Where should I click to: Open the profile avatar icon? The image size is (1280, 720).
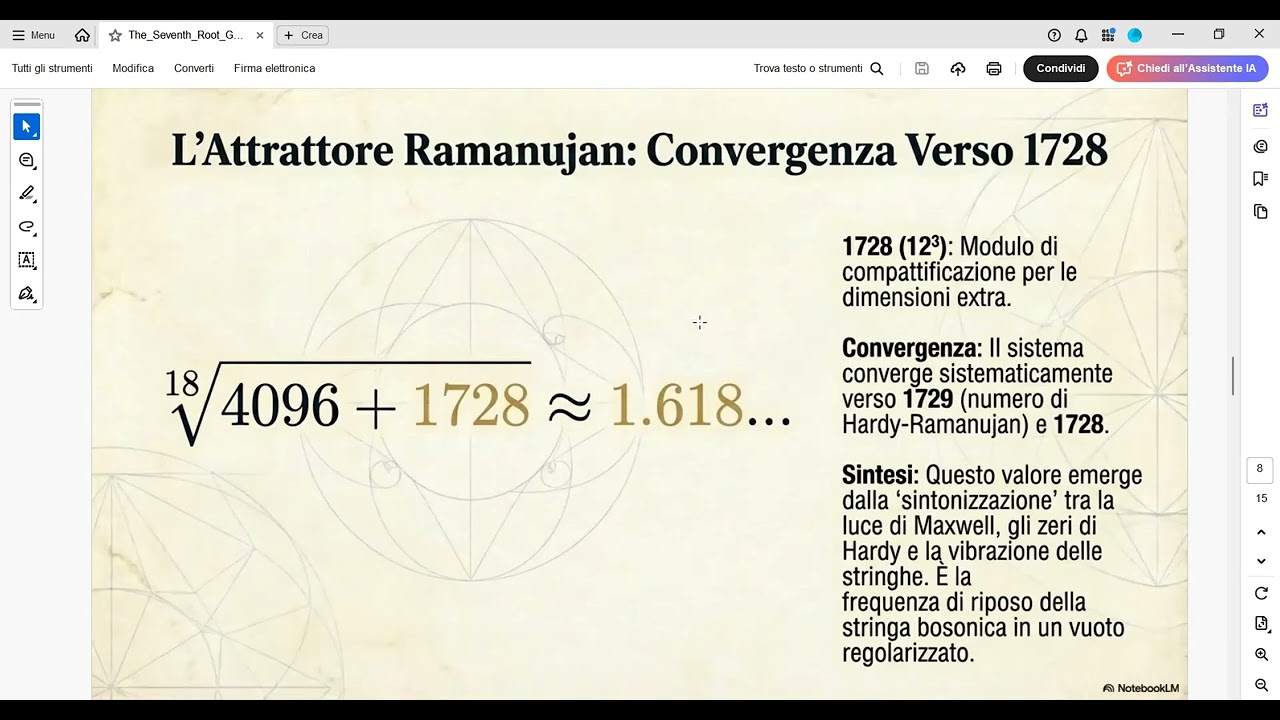coord(1135,35)
